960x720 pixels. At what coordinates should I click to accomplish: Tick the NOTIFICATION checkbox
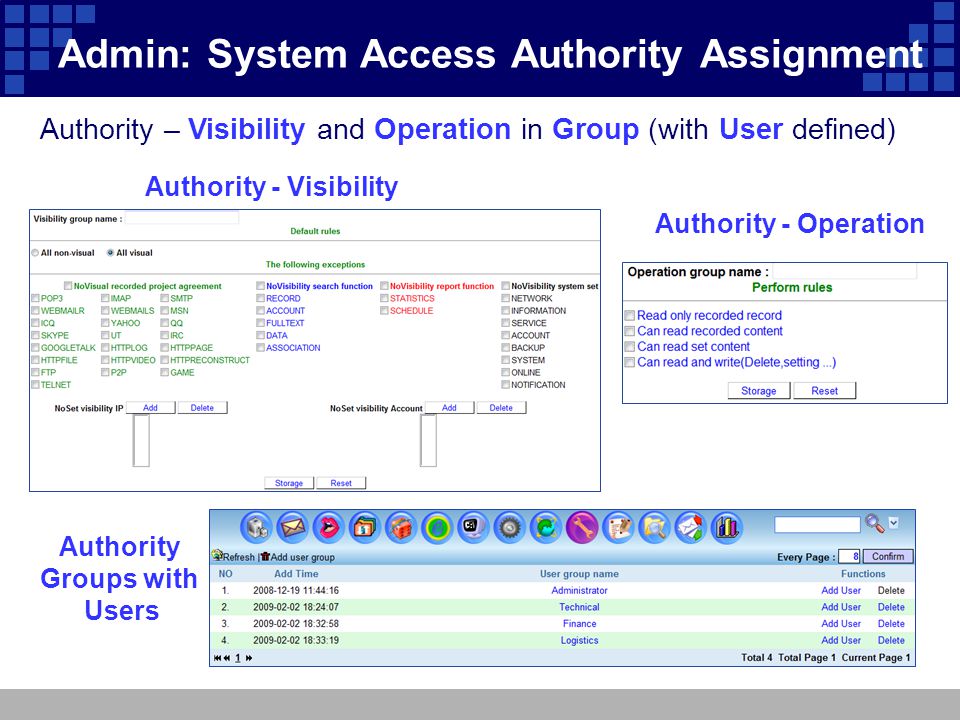coord(506,384)
